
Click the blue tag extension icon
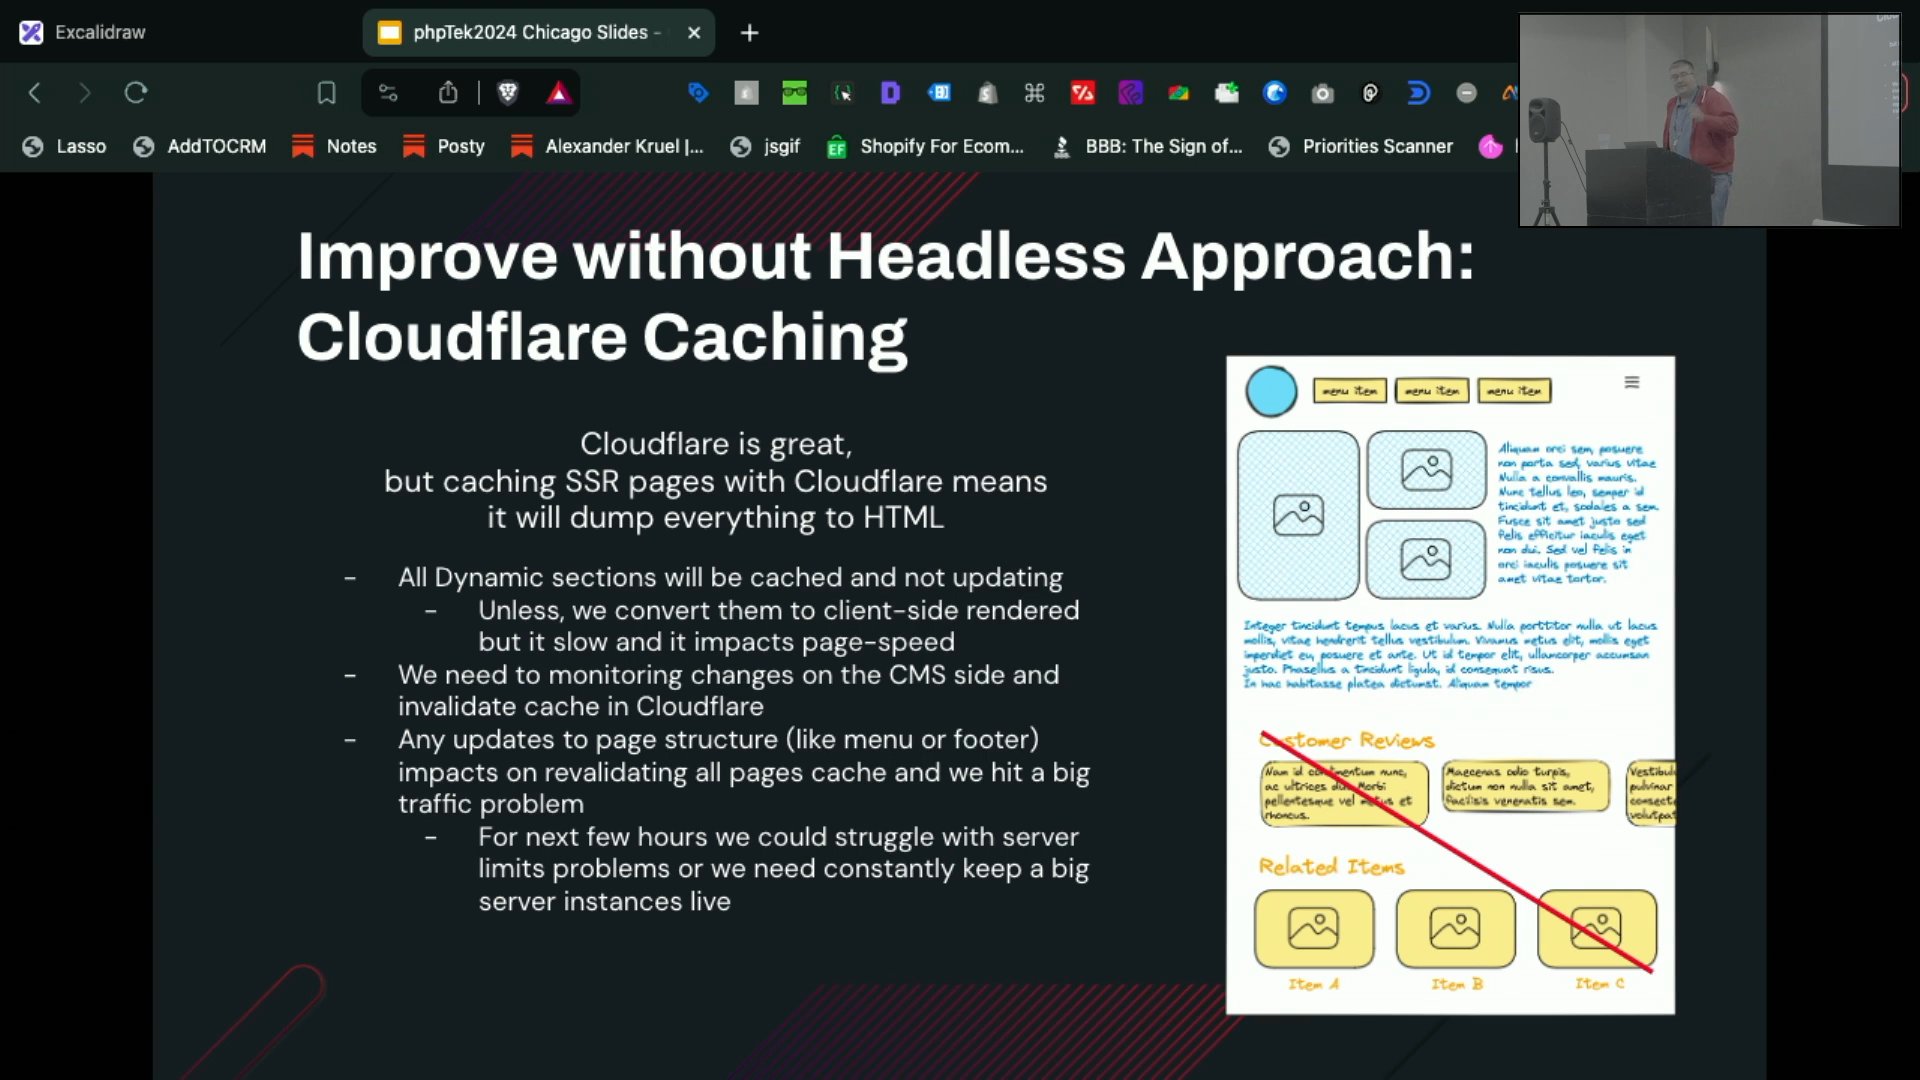[x=698, y=93]
